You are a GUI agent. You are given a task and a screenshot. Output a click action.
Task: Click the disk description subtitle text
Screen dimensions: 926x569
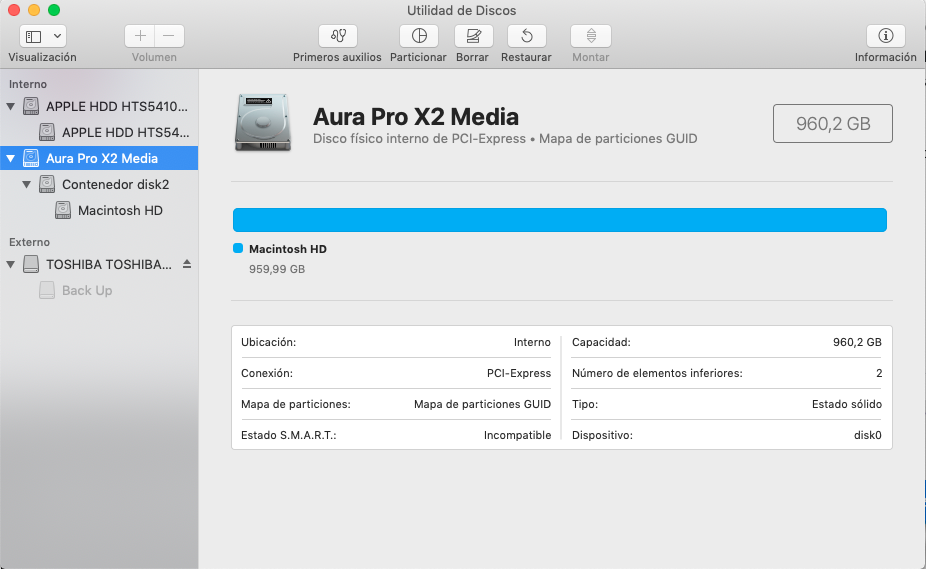pos(505,139)
